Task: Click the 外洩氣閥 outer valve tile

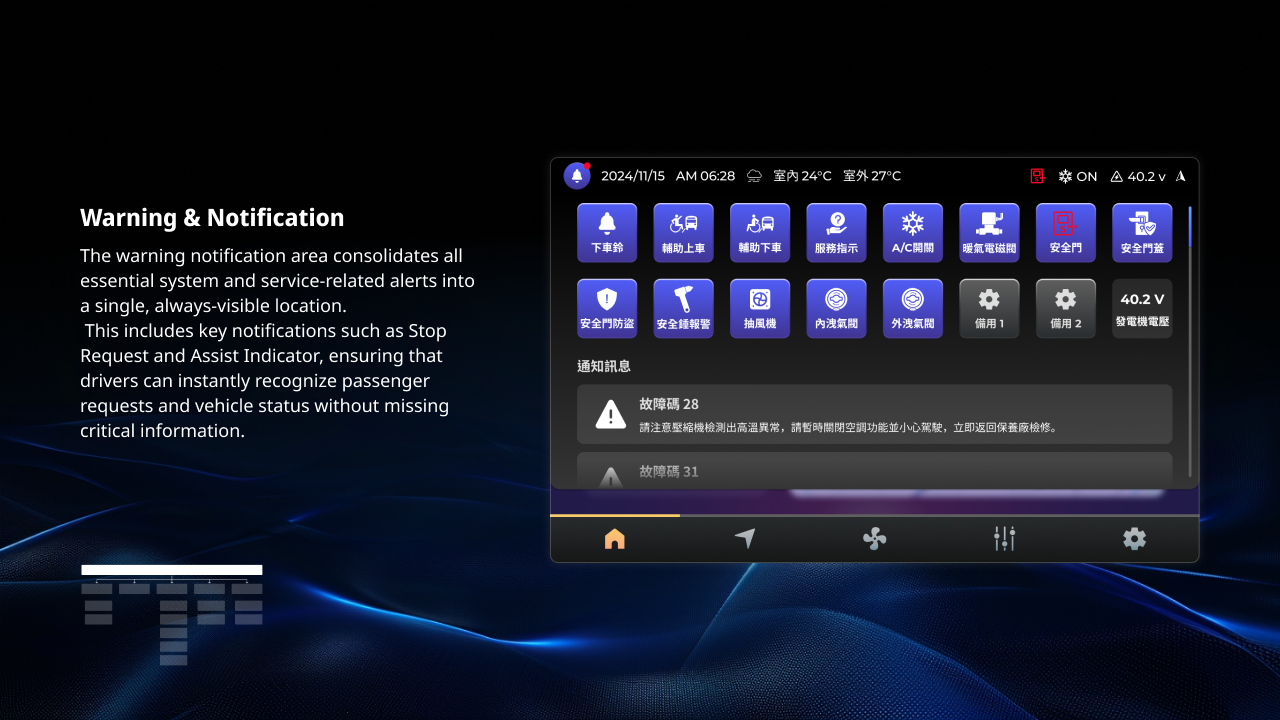Action: click(912, 308)
